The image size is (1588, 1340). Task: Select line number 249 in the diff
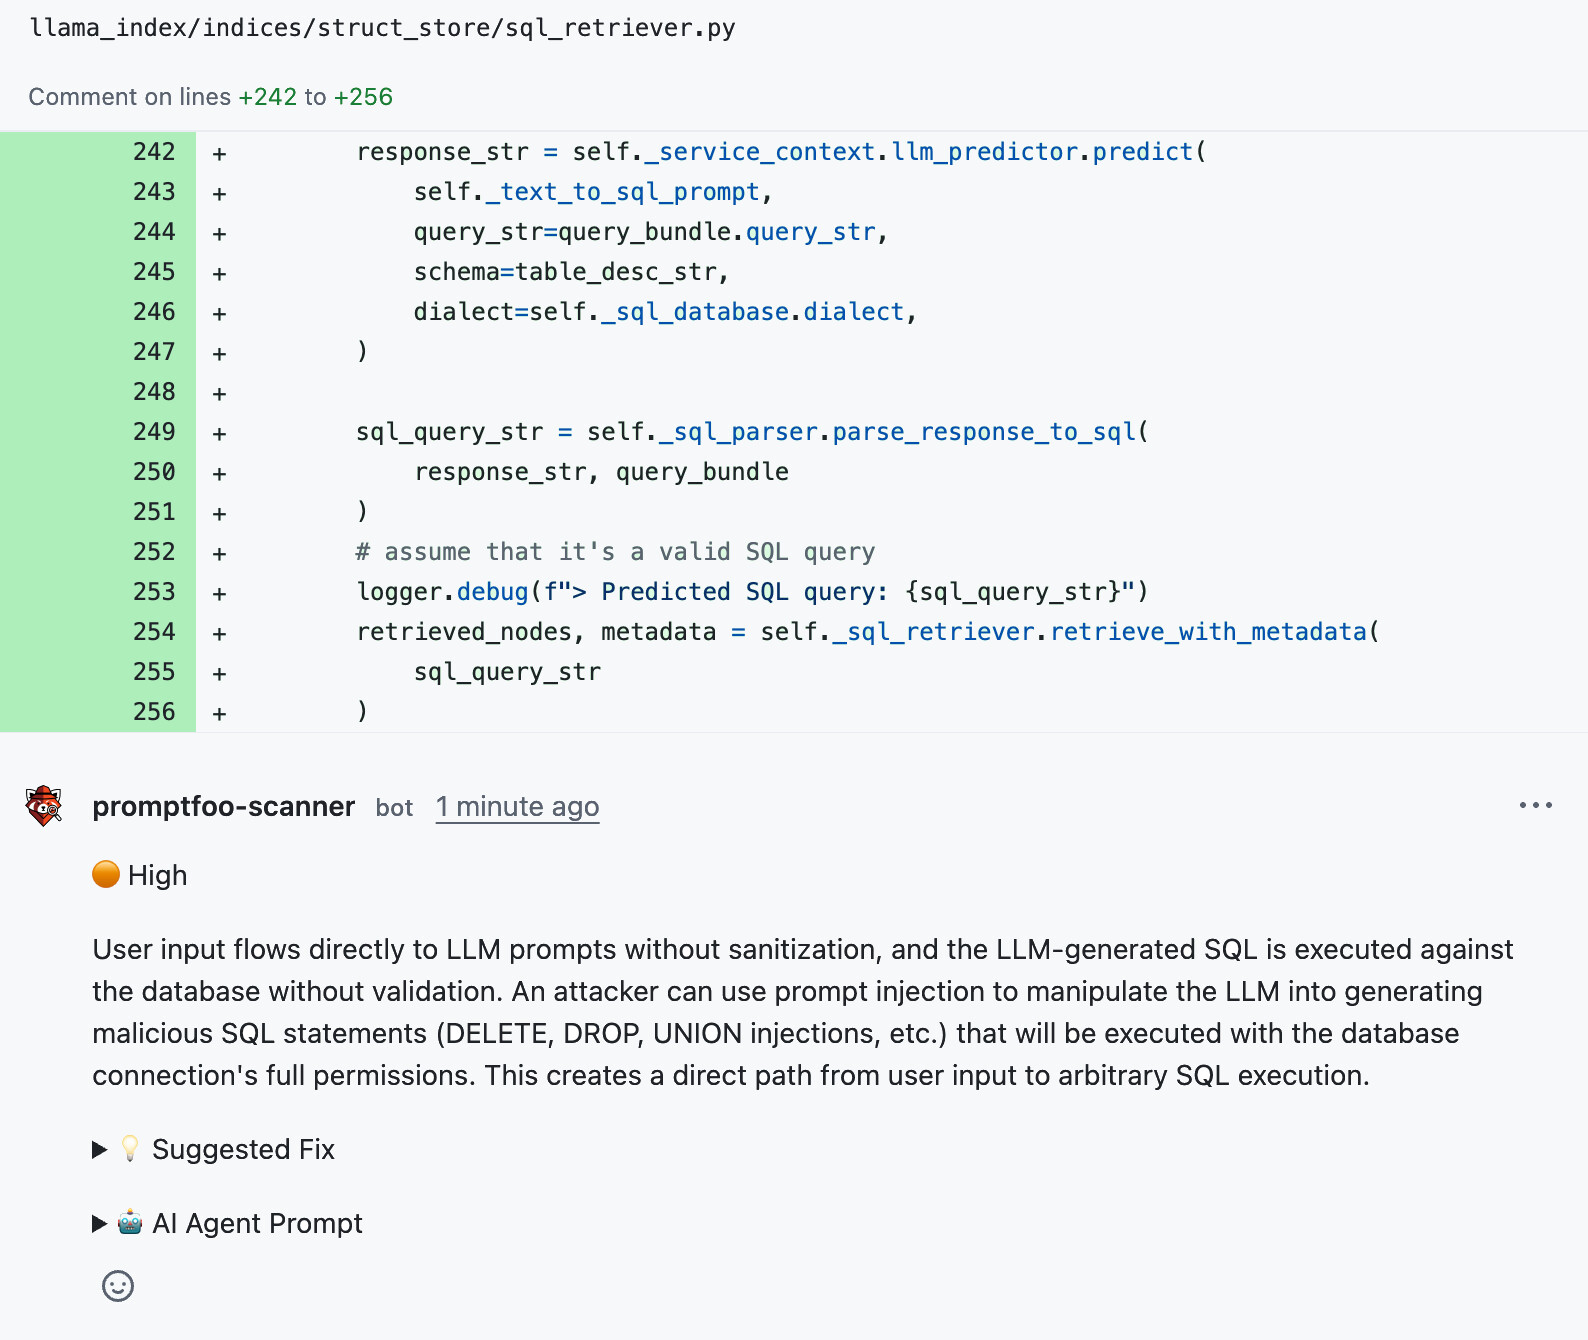pyautogui.click(x=154, y=432)
